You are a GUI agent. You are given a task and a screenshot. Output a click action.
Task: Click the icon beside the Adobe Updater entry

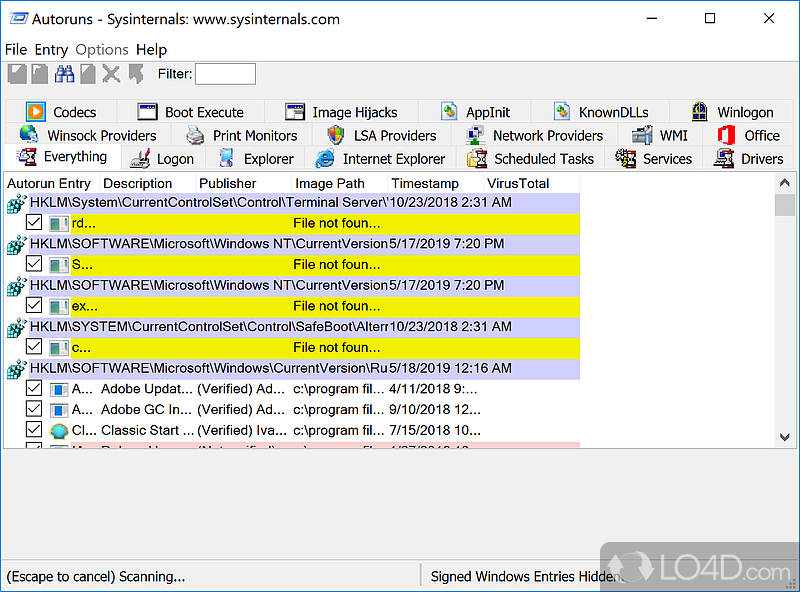[57, 388]
